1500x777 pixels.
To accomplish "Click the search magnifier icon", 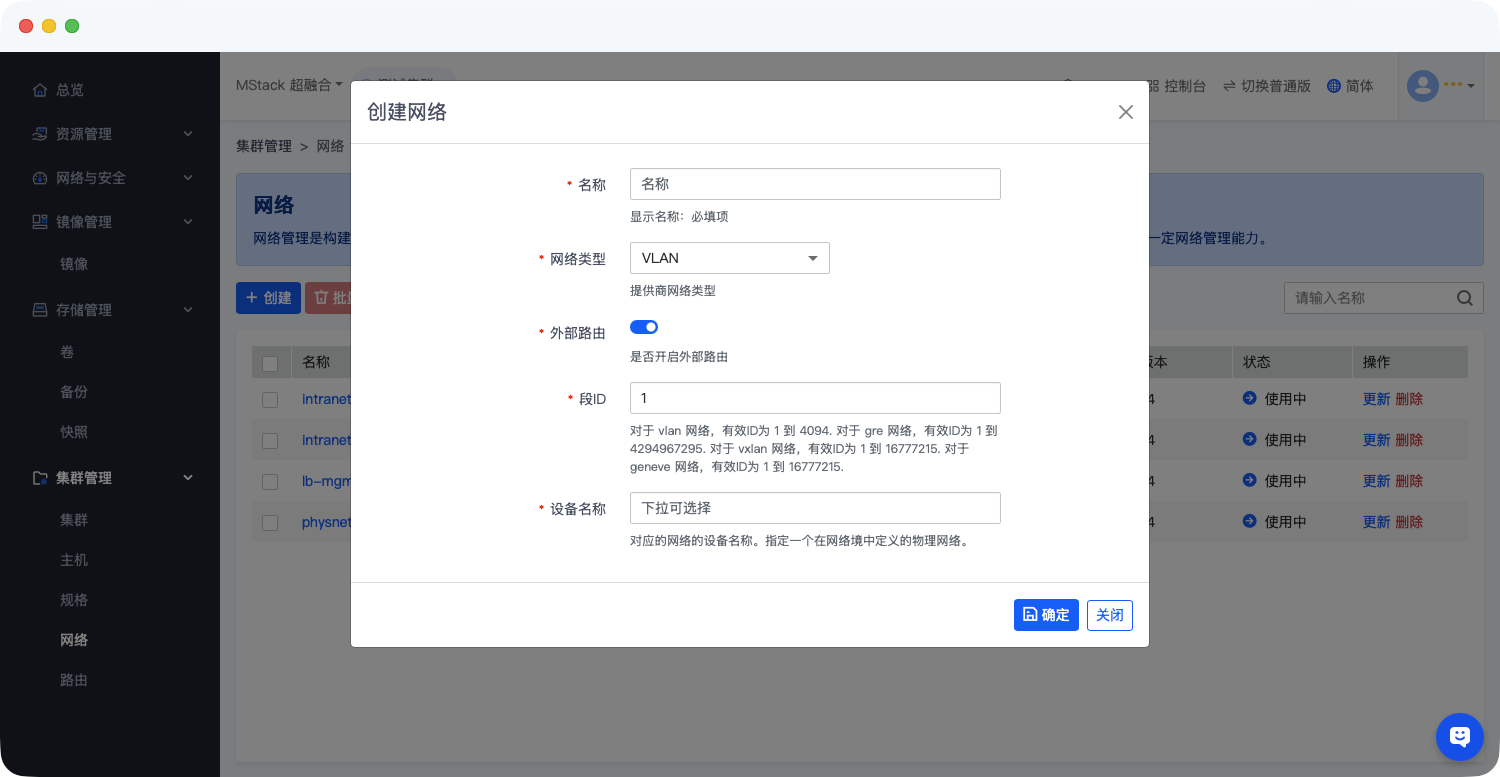I will (1465, 298).
